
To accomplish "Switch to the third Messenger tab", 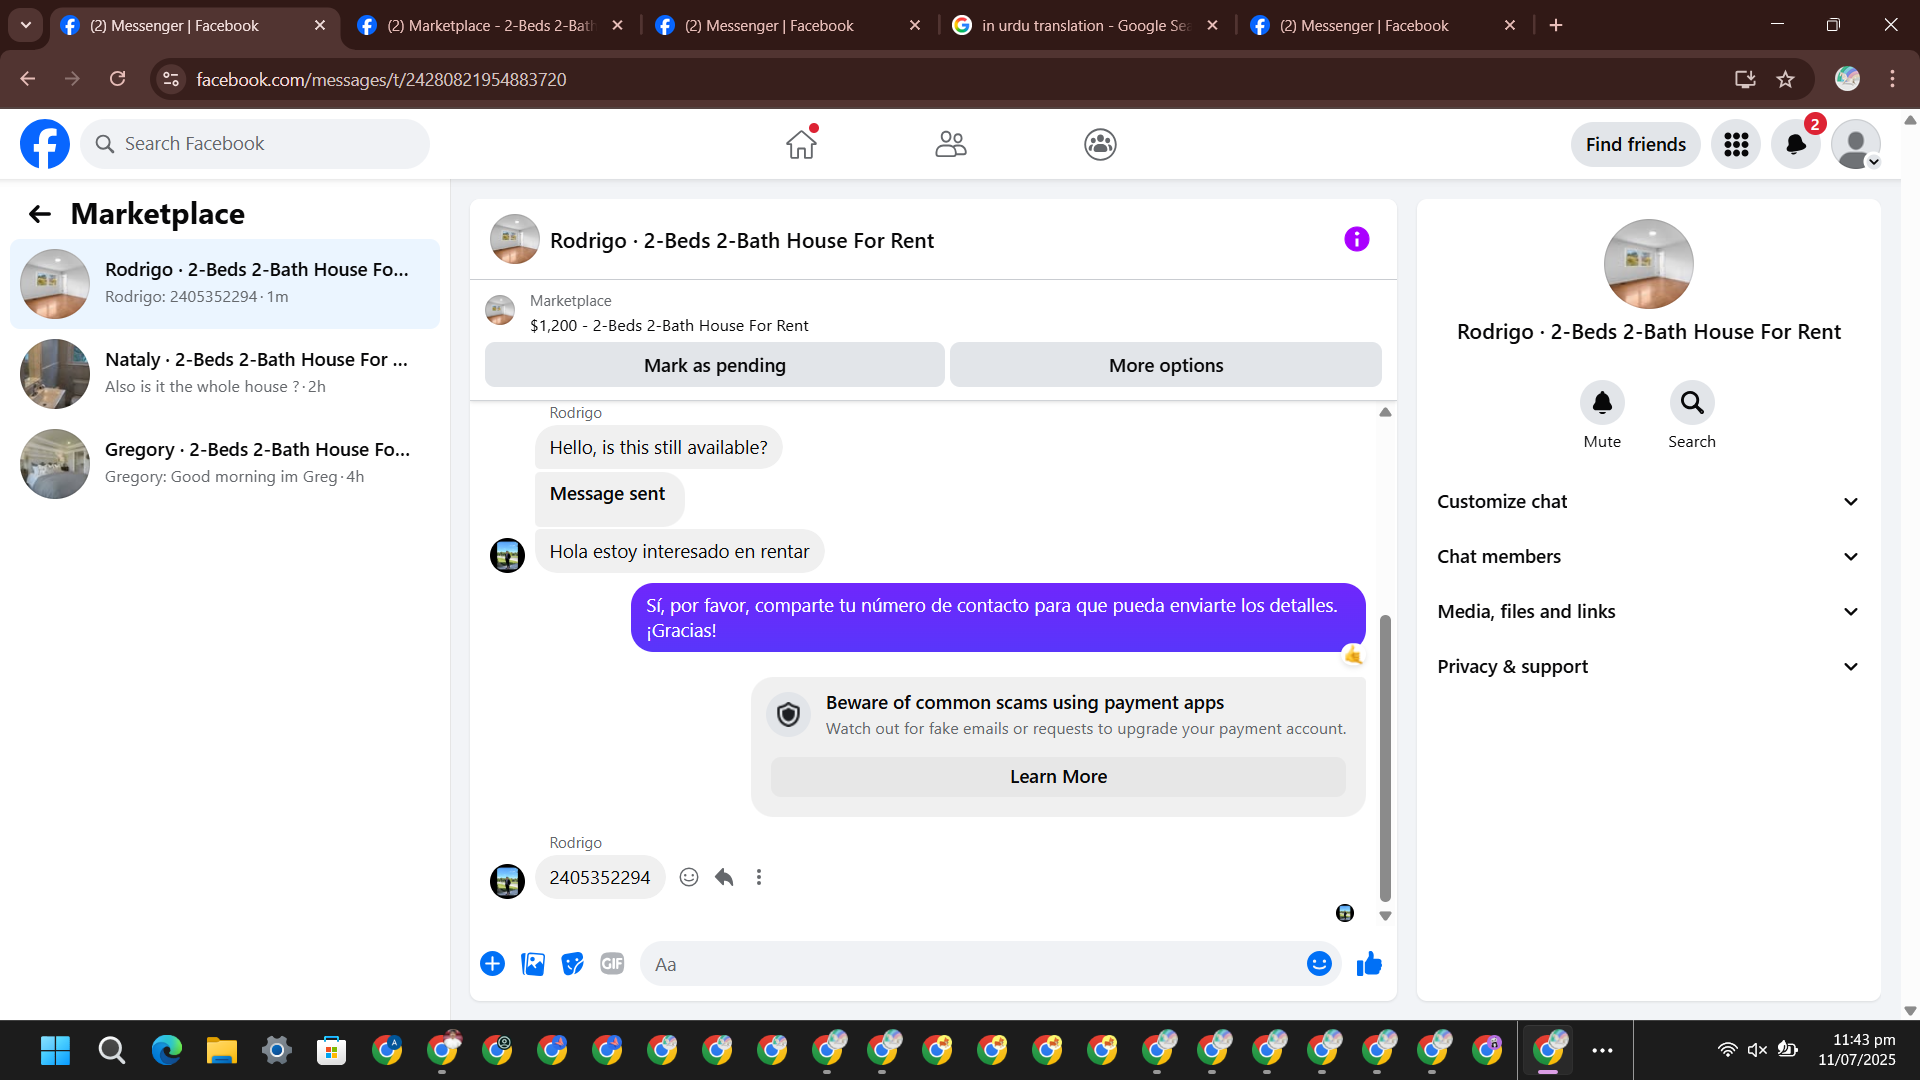I will click(787, 26).
